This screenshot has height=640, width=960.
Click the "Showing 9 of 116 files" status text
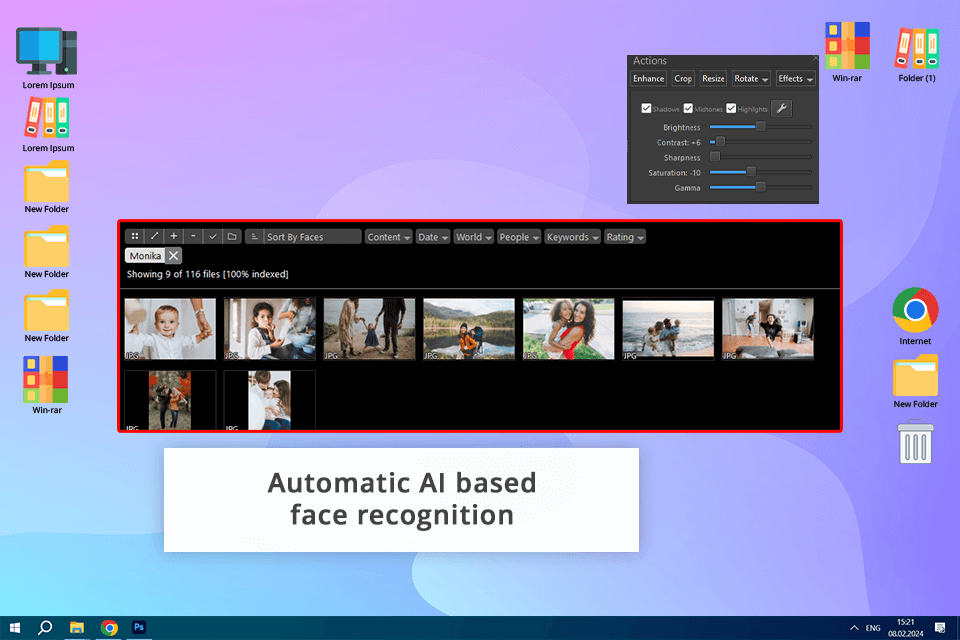(x=174, y=274)
